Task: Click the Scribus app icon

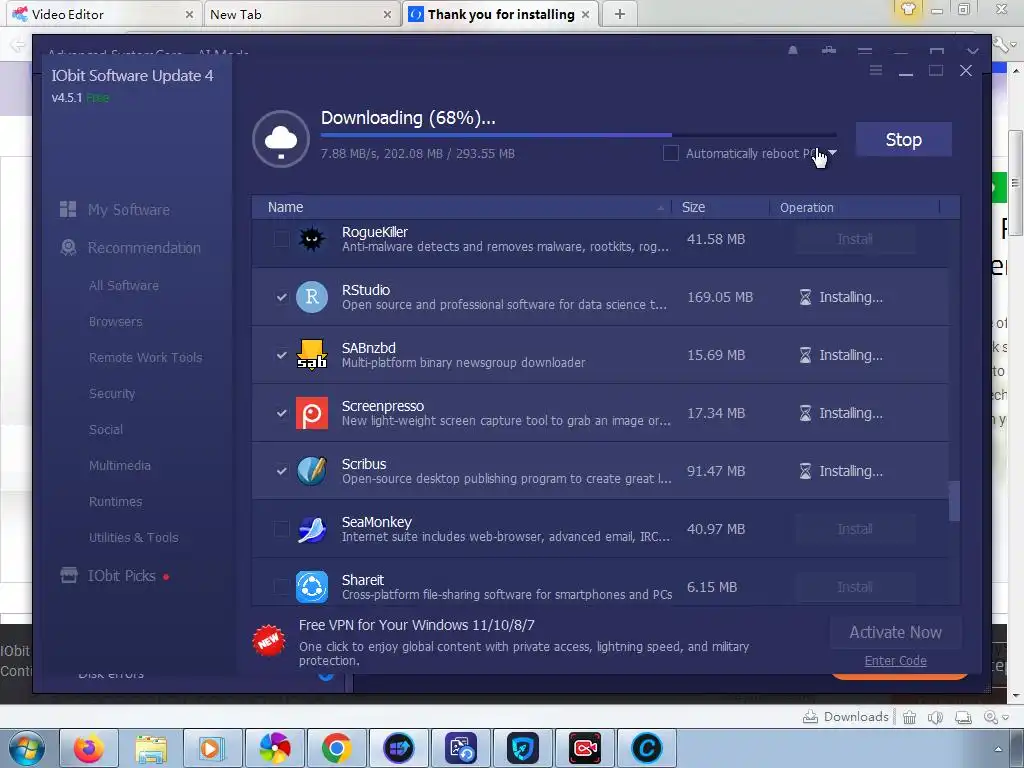Action: tap(312, 472)
